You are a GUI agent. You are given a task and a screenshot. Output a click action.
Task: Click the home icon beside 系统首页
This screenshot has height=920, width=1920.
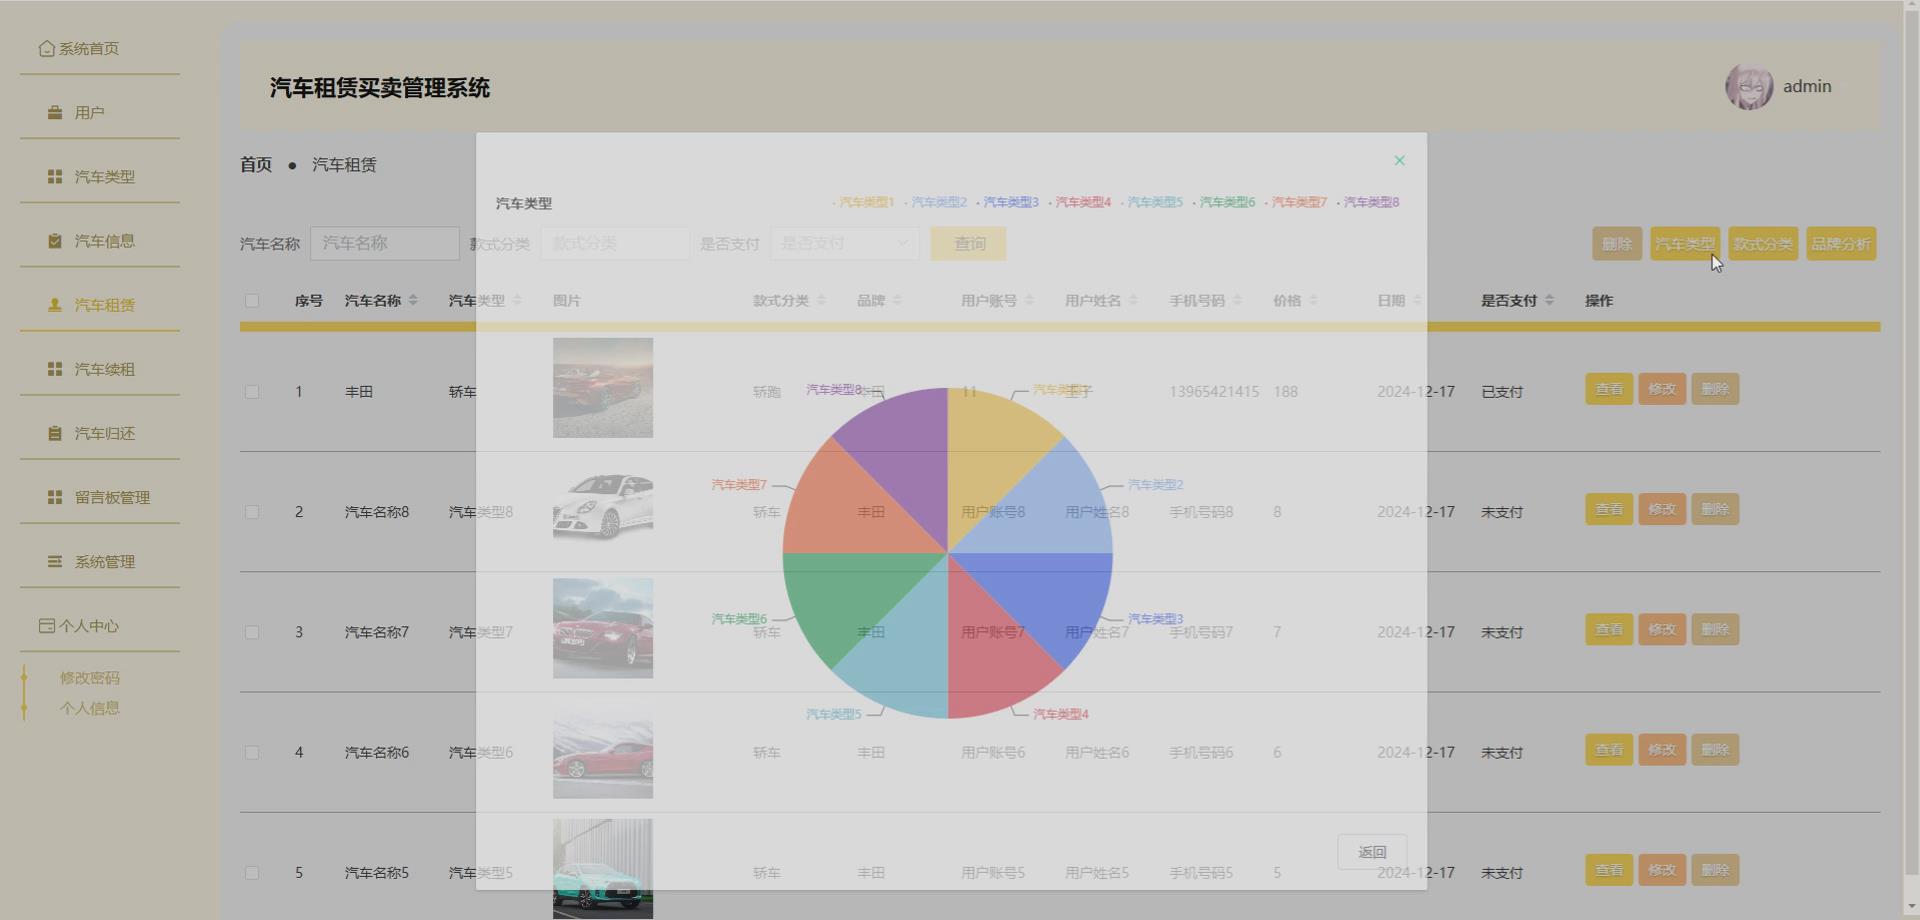46,48
